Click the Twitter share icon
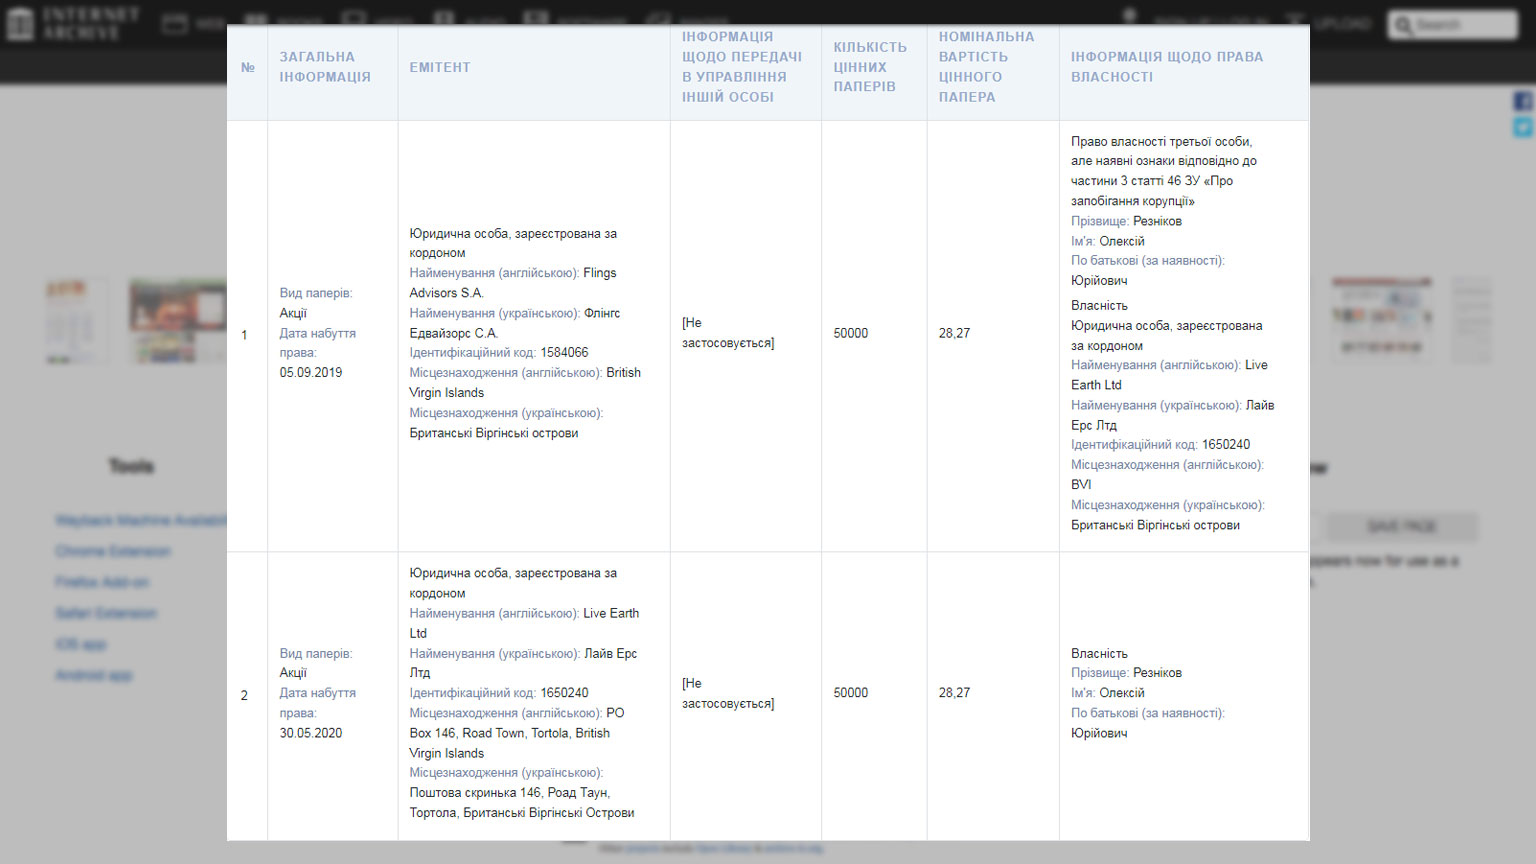This screenshot has width=1536, height=864. point(1522,127)
